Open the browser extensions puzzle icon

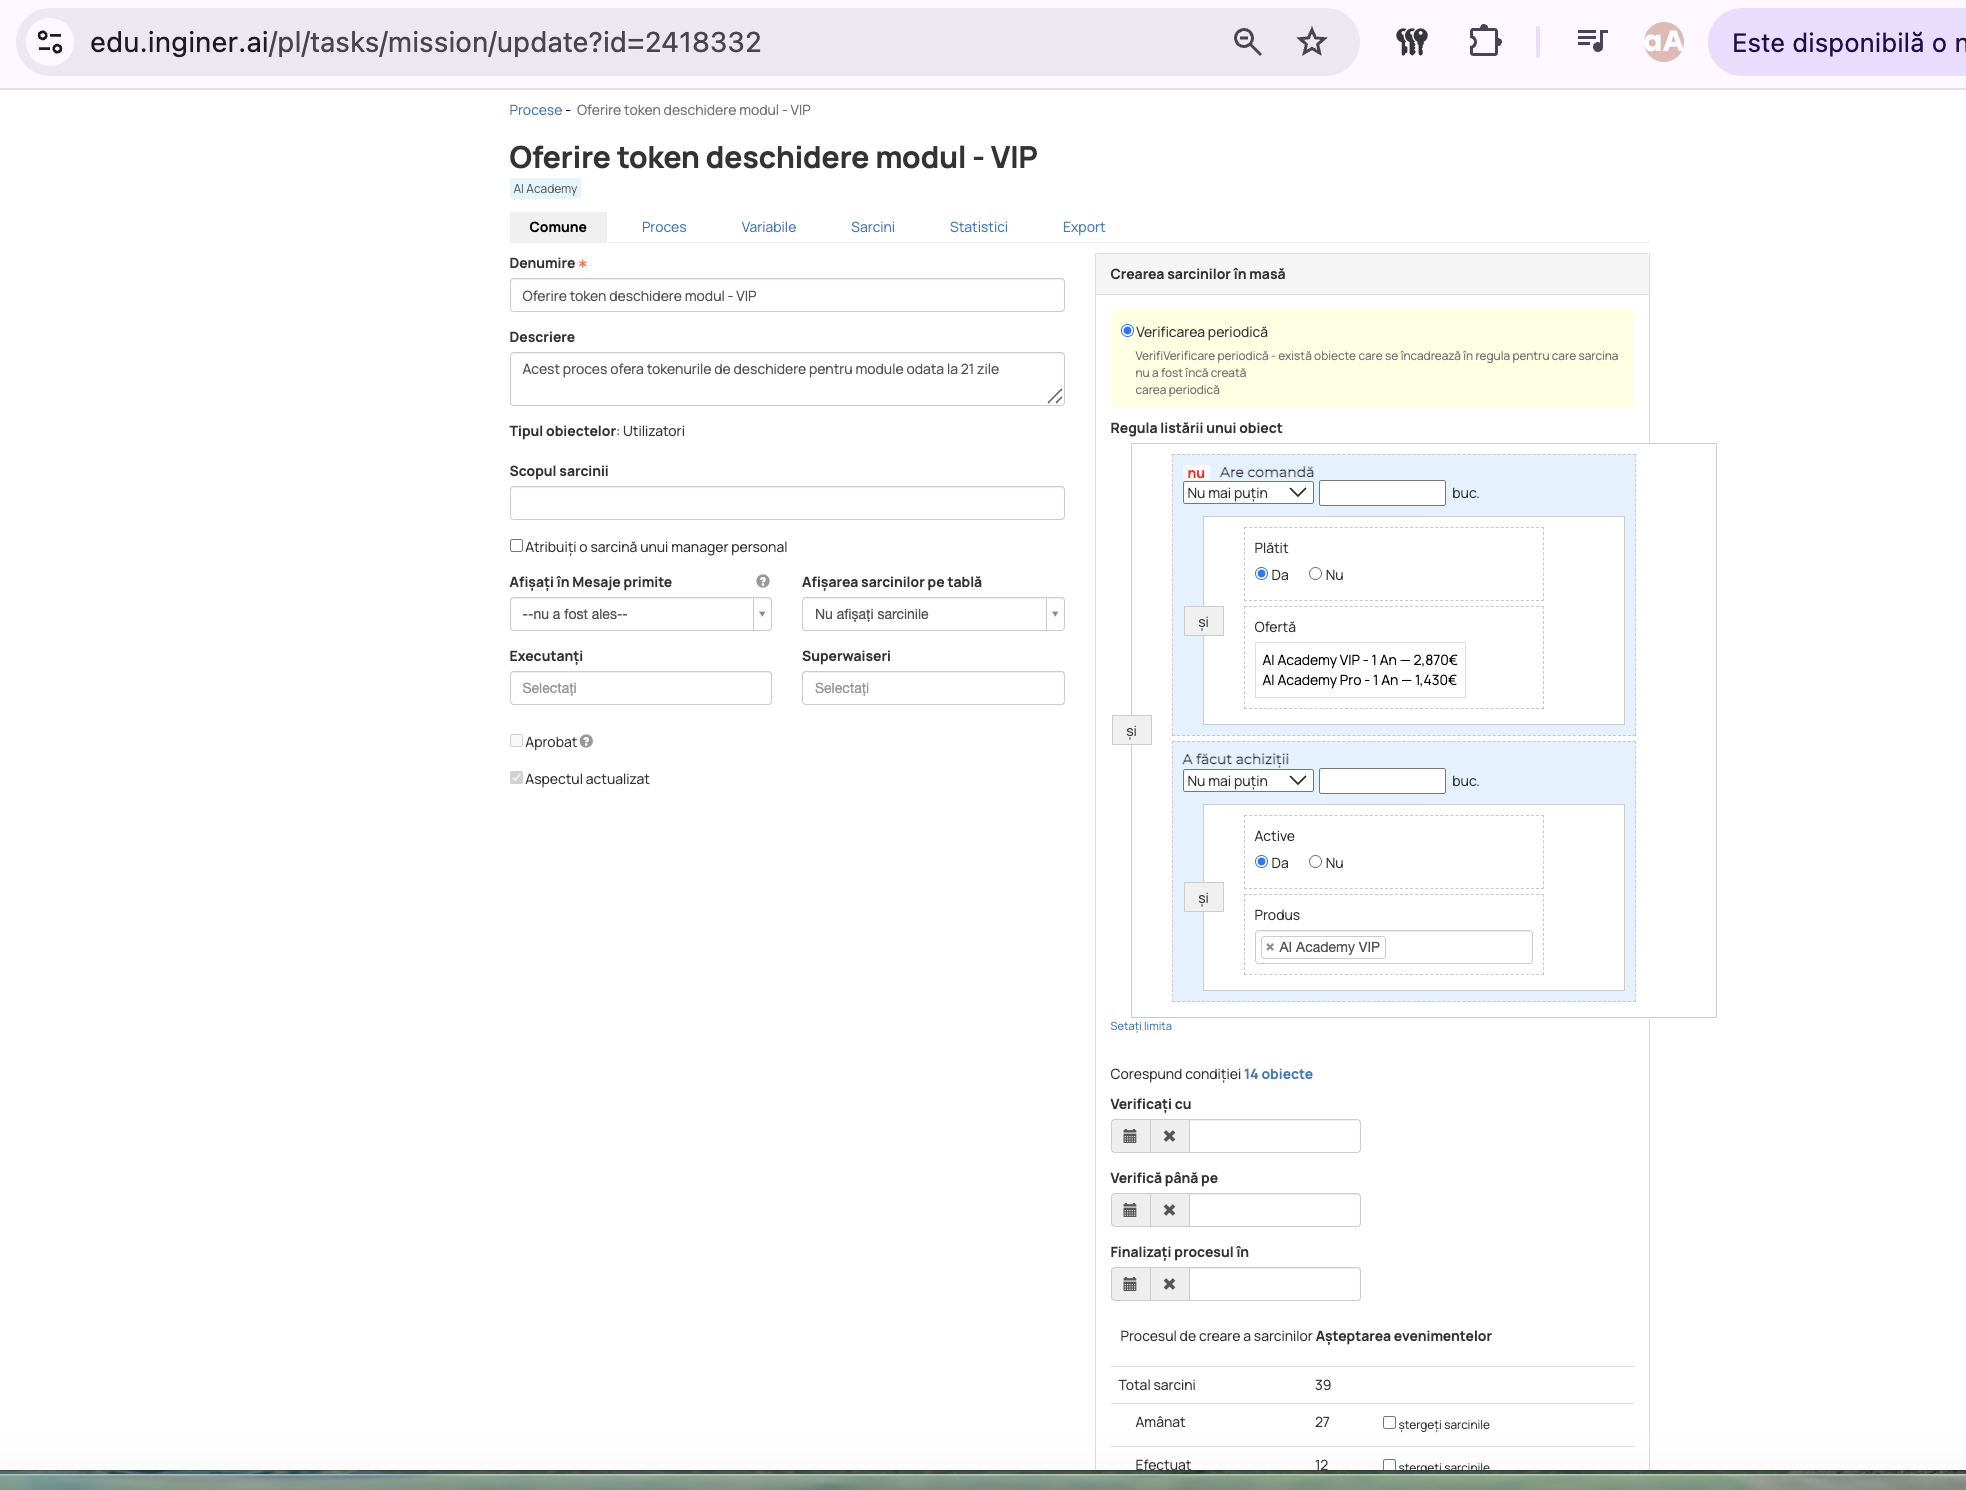1485,42
